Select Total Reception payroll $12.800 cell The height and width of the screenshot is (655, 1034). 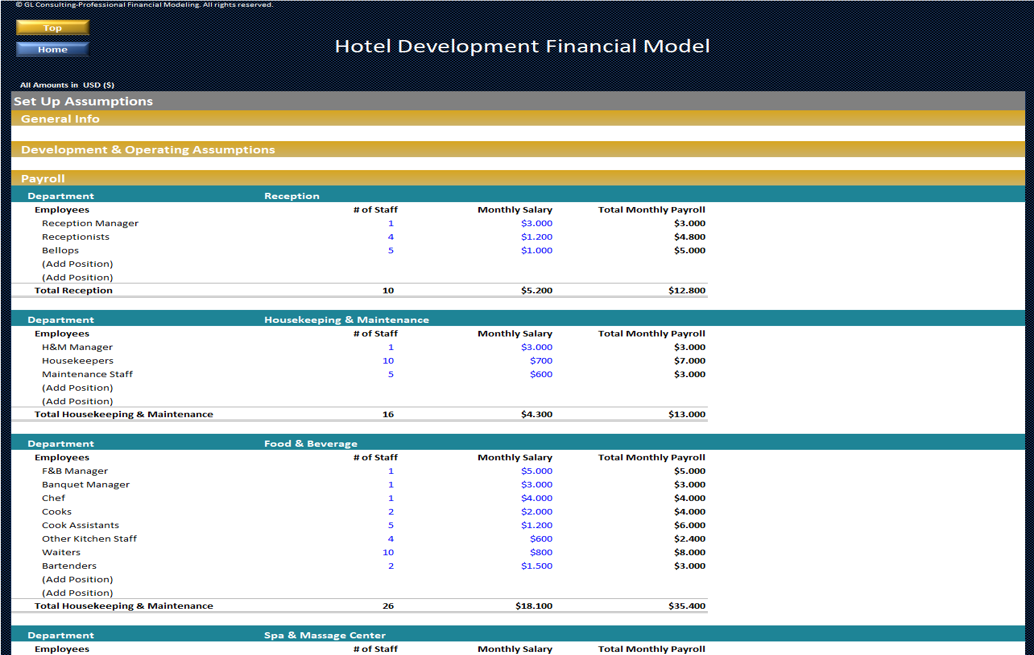pyautogui.click(x=686, y=290)
